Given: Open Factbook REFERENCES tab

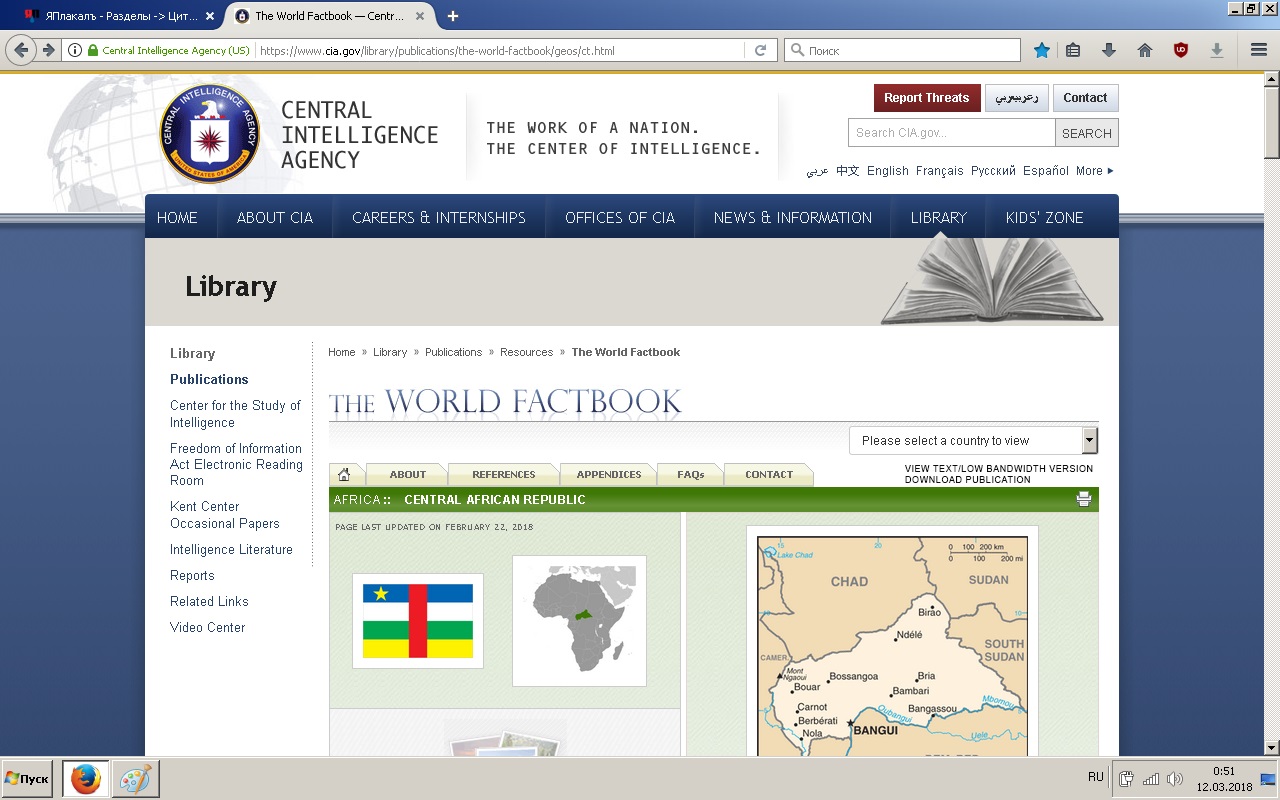Looking at the screenshot, I should point(504,474).
